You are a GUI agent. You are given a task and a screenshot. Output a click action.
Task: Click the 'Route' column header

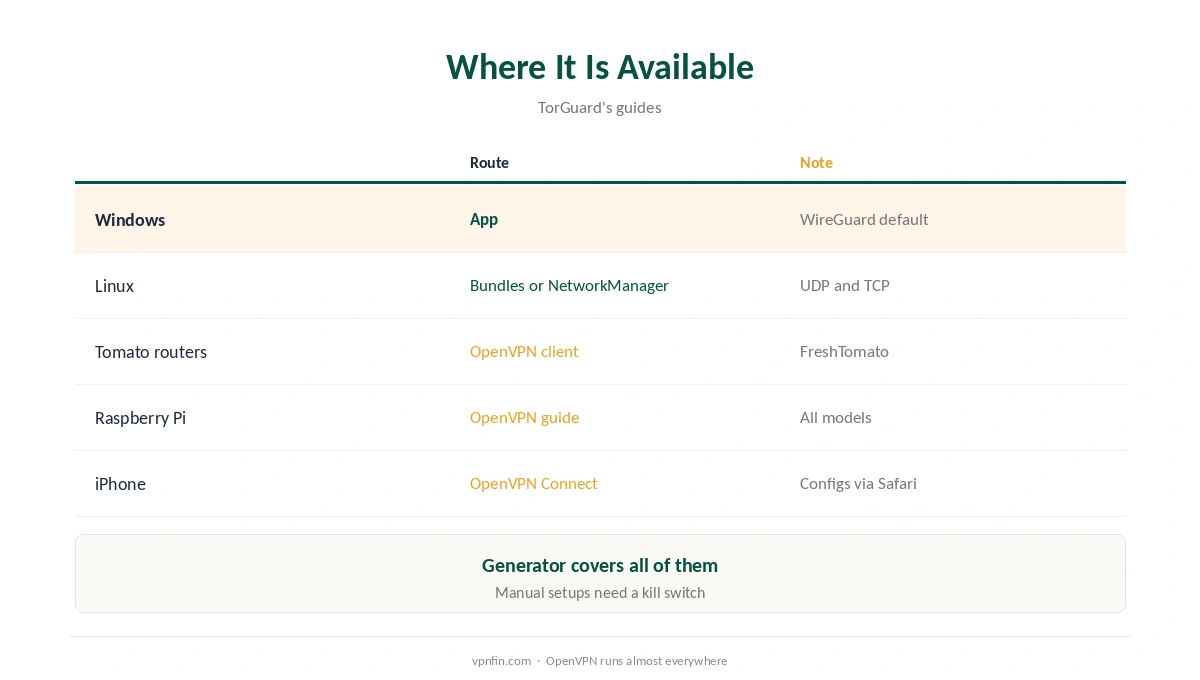[489, 162]
